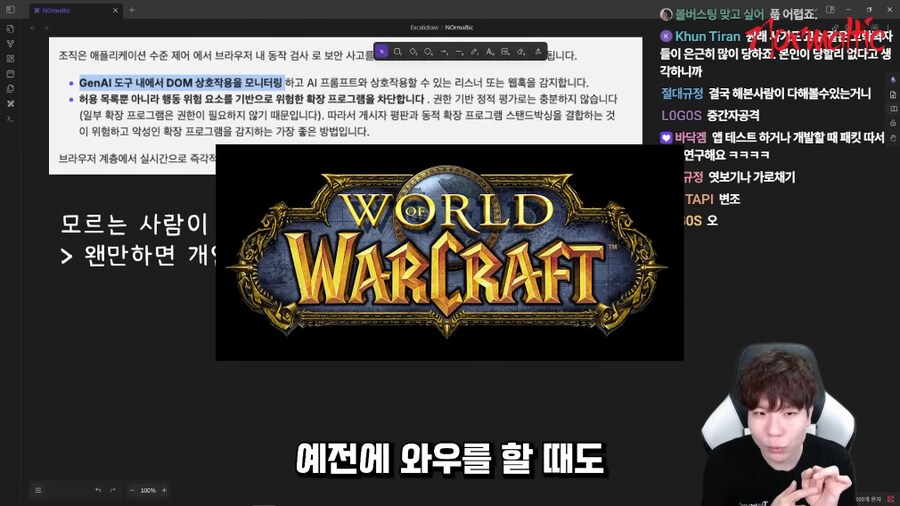Click the Excalidraw breadcrumb folder
This screenshot has width=900, height=506.
tap(424, 28)
